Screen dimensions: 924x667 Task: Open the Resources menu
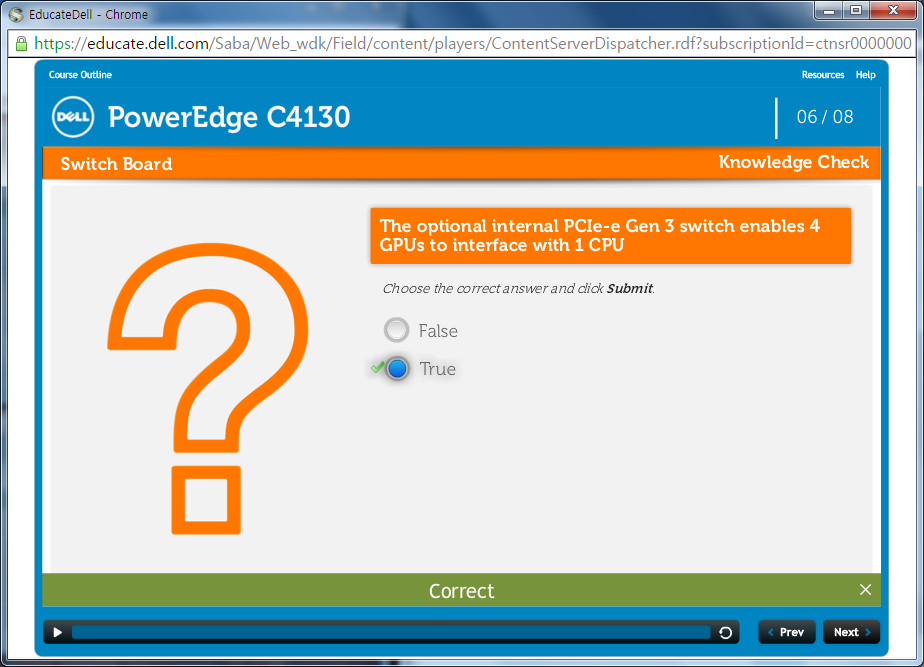822,75
